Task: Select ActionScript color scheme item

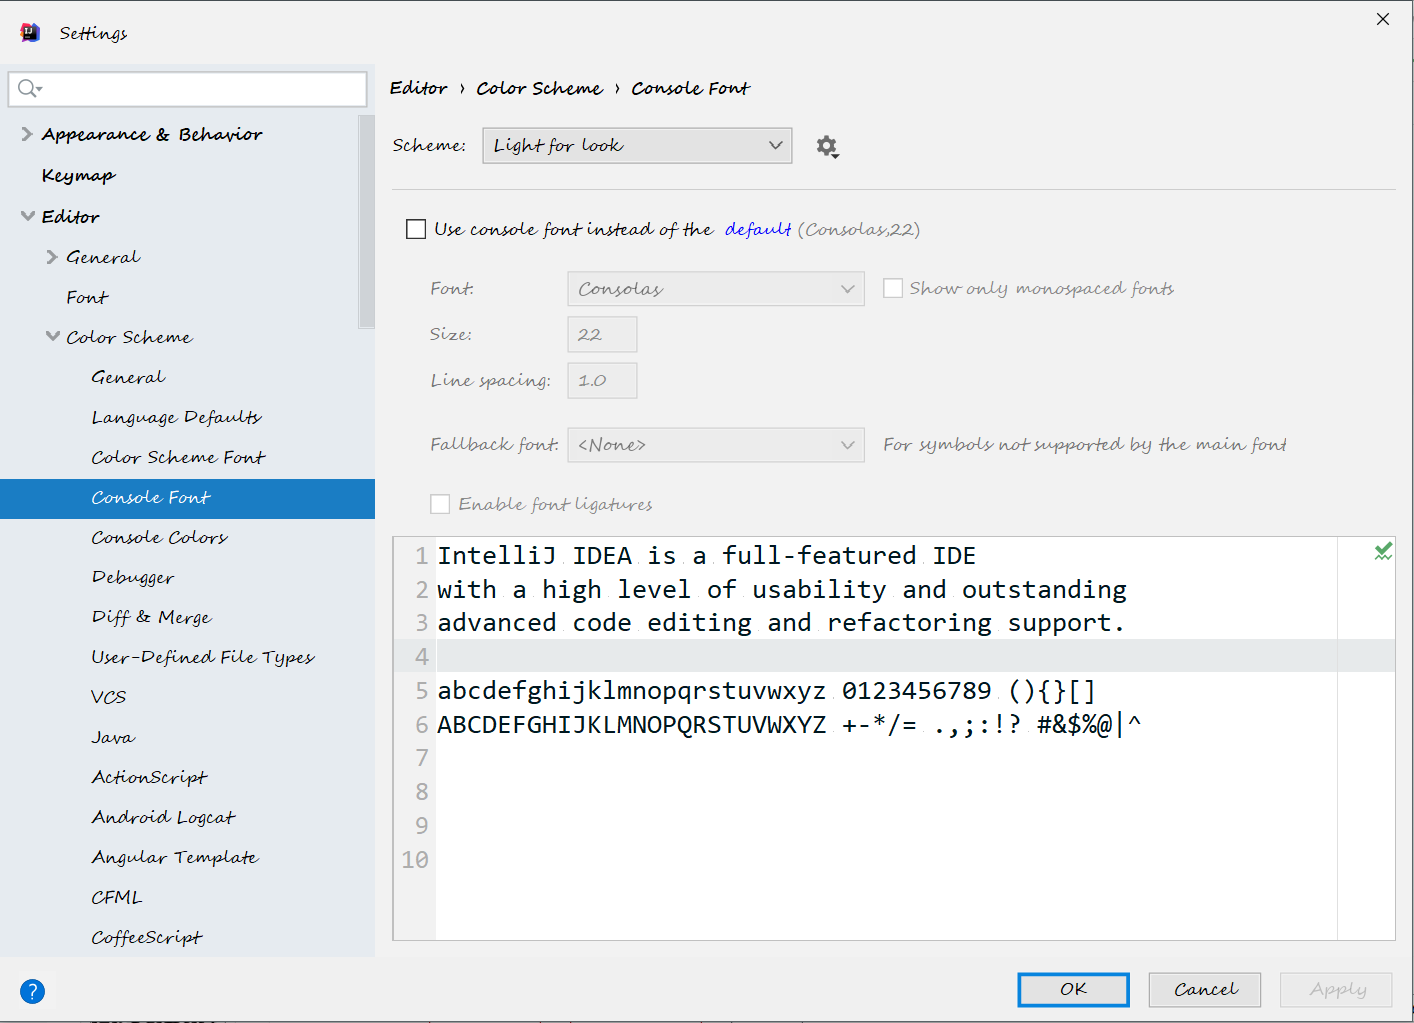Action: tap(149, 777)
